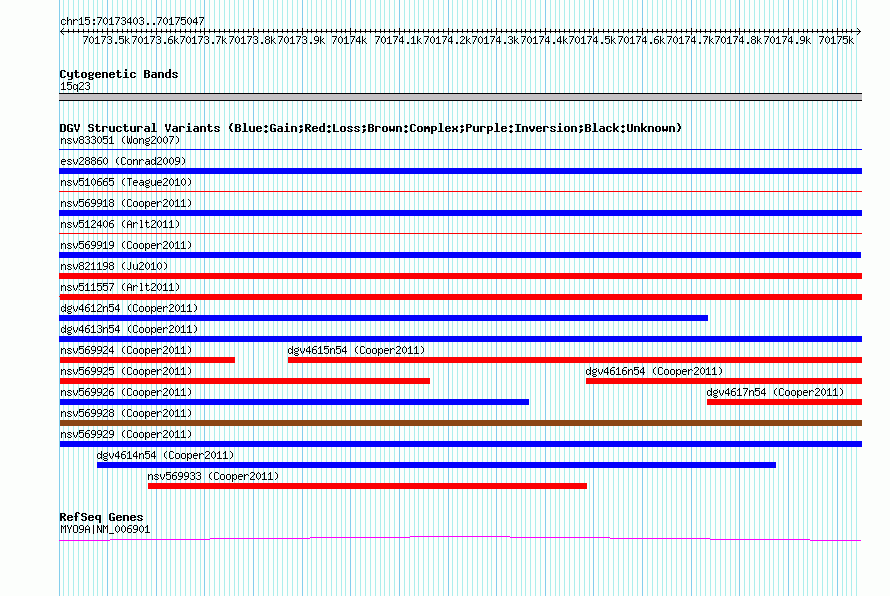The width and height of the screenshot is (890, 596).
Task: Click the brown complex bar of nsv569928
Action: [460, 423]
